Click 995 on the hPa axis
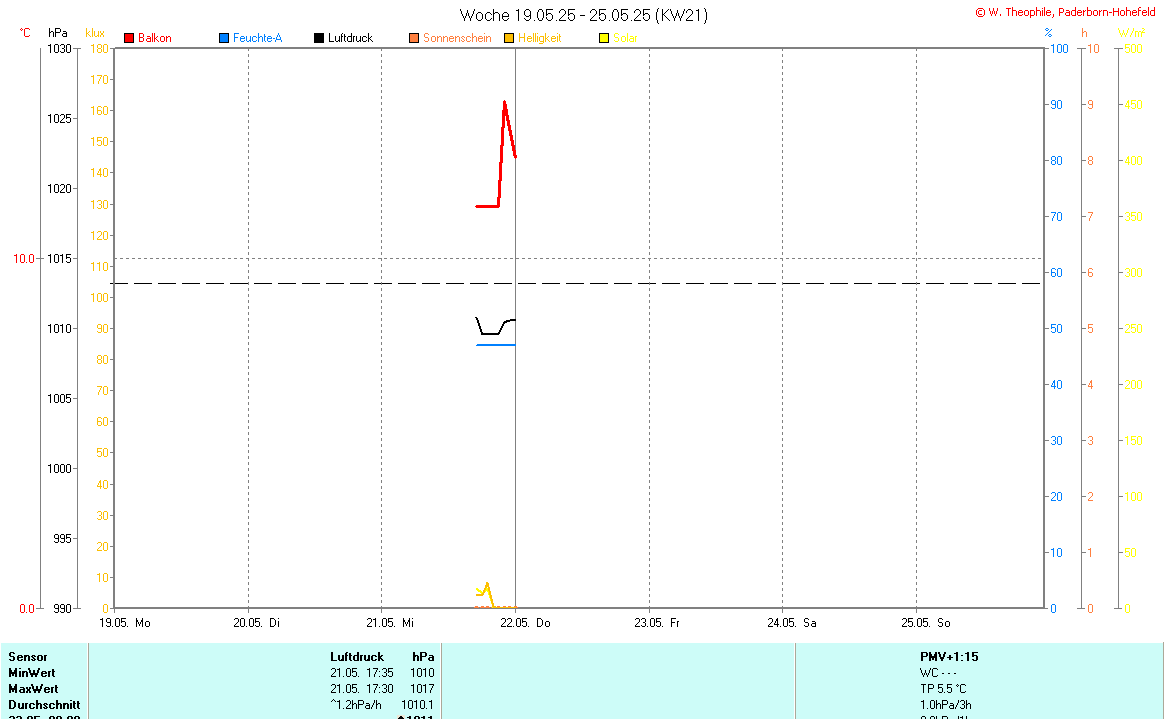This screenshot has width=1164, height=719. [x=62, y=539]
